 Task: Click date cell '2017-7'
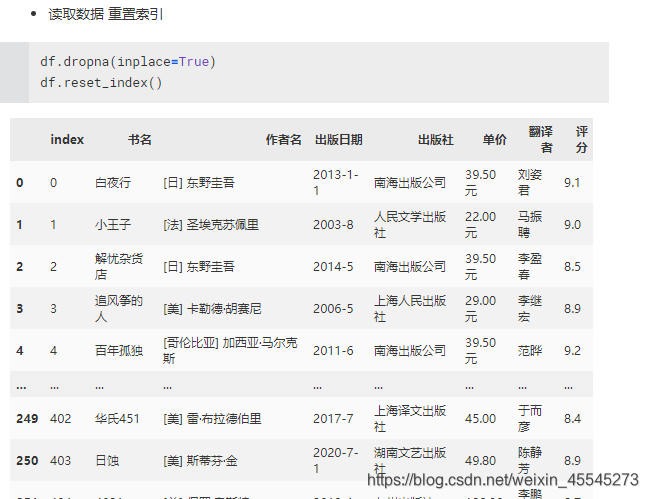[x=333, y=418]
